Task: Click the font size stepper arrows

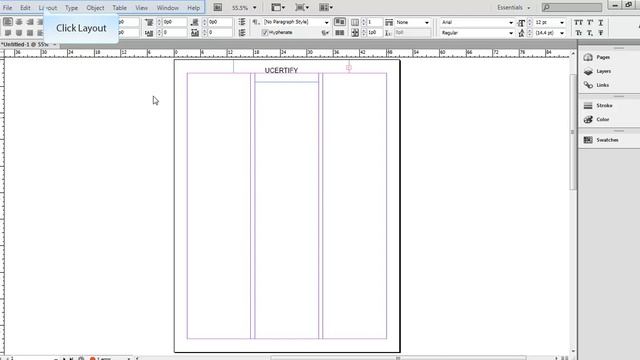Action: tap(530, 22)
